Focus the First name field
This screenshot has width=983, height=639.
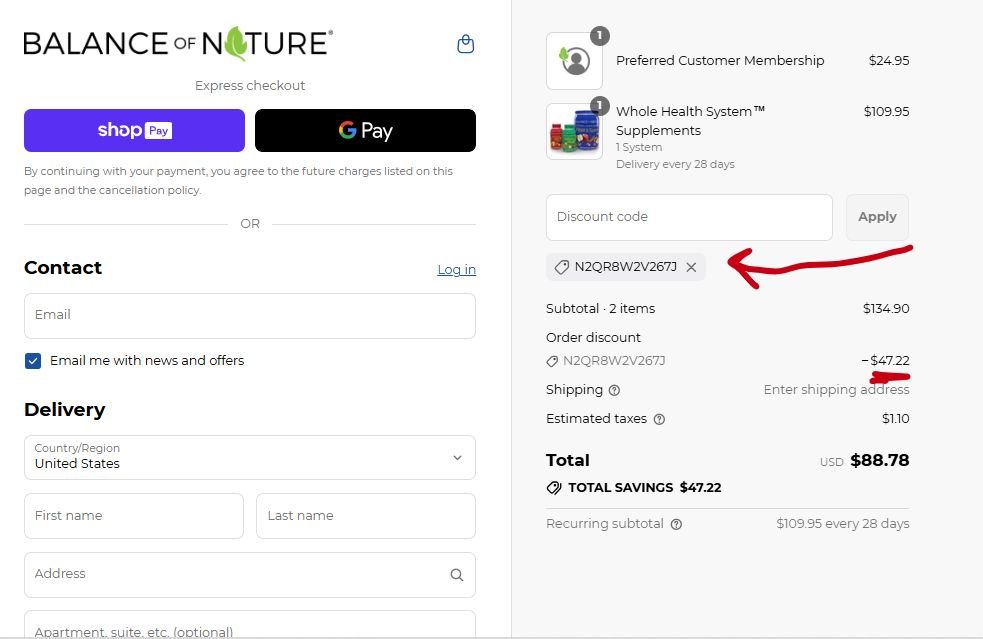click(x=134, y=515)
